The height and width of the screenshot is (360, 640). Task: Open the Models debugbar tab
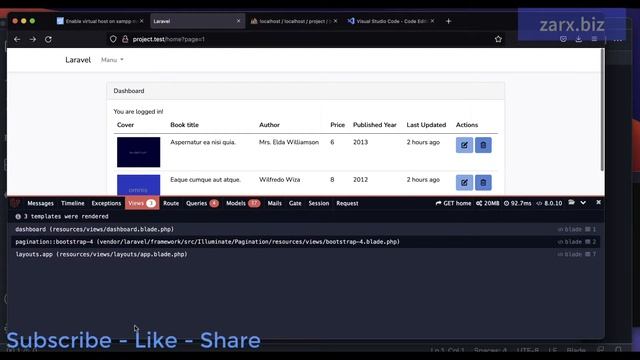click(x=243, y=203)
